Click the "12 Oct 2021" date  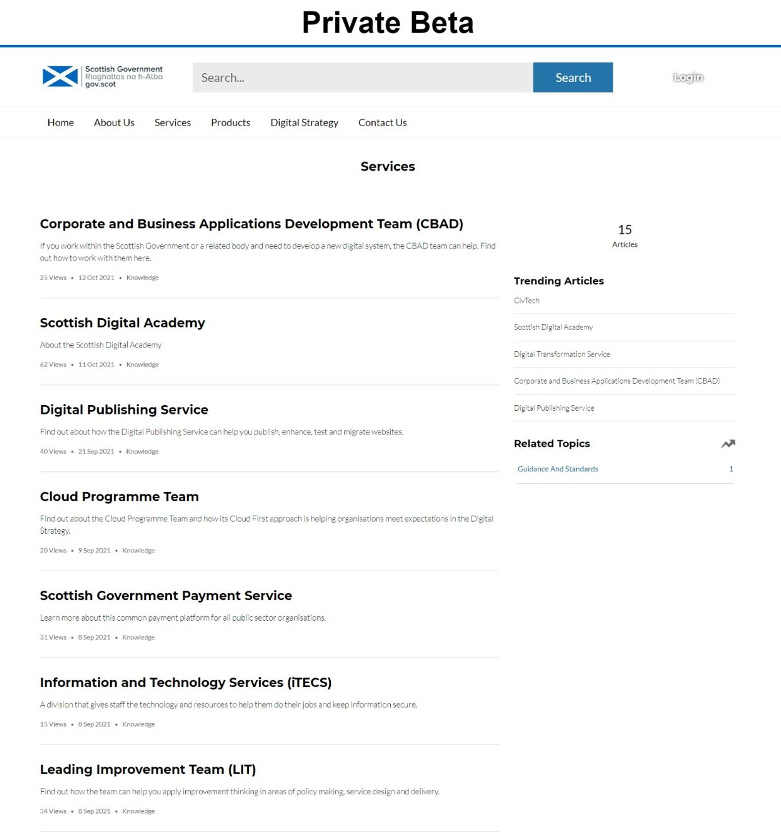click(x=96, y=278)
